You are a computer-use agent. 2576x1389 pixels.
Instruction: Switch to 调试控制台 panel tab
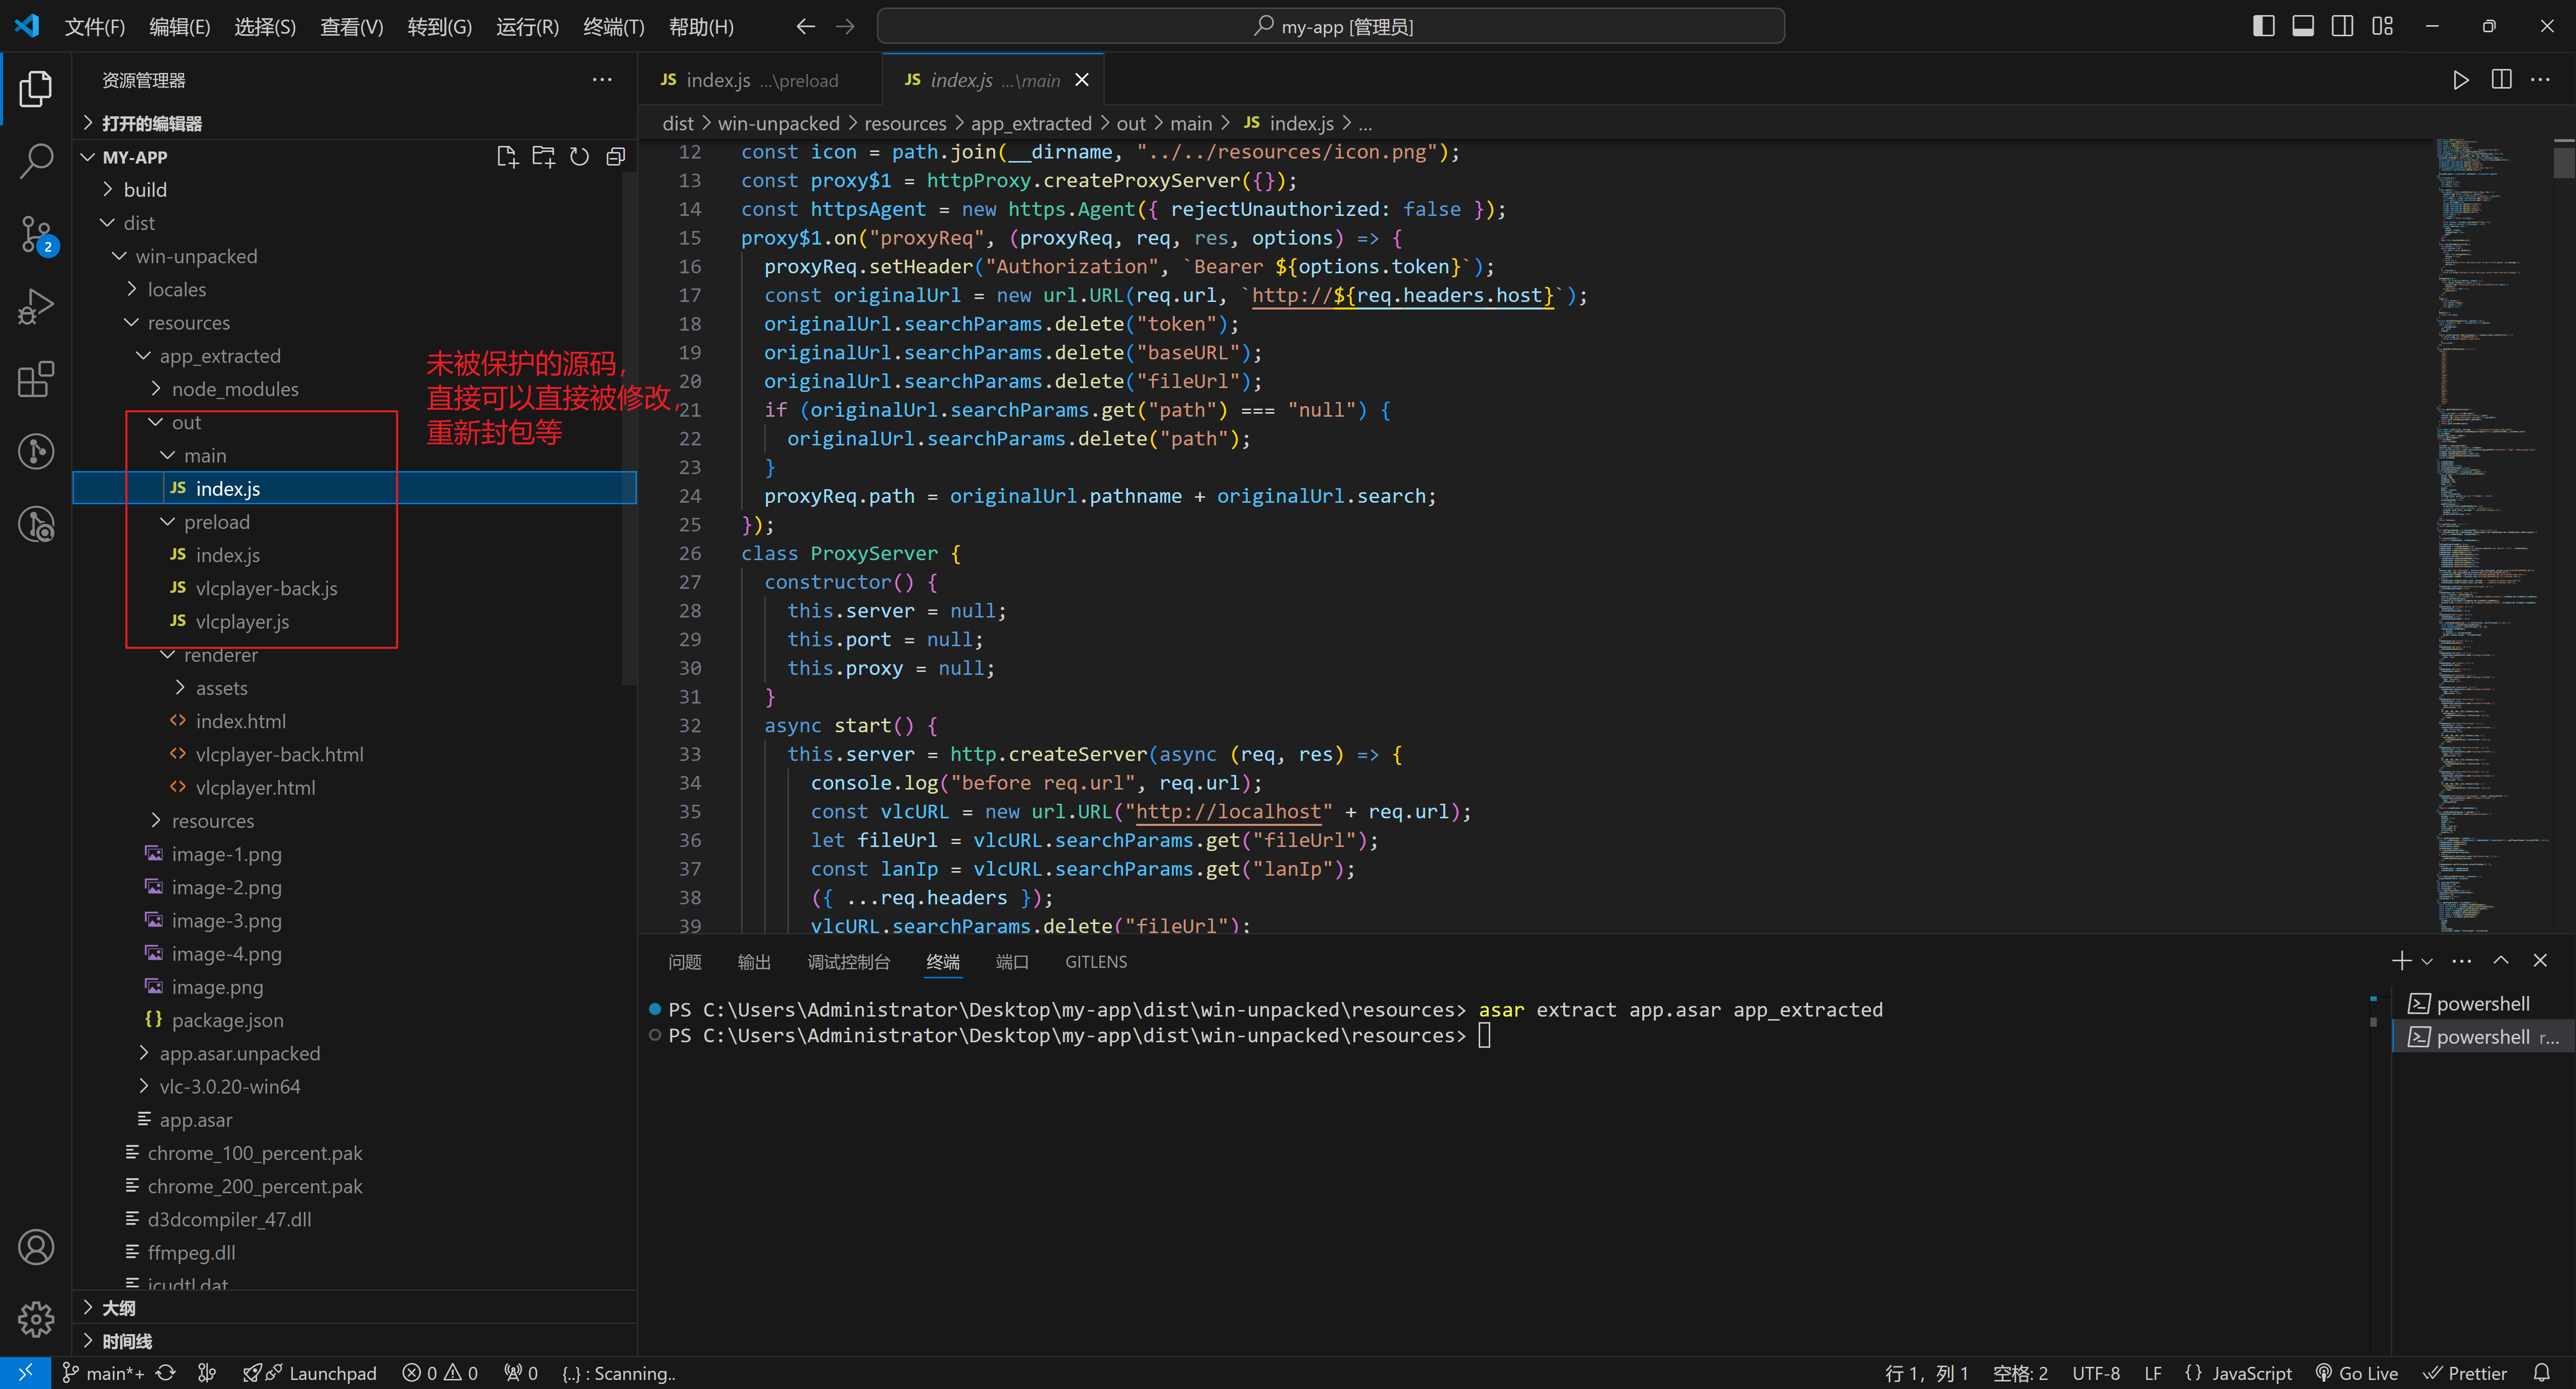tap(848, 962)
